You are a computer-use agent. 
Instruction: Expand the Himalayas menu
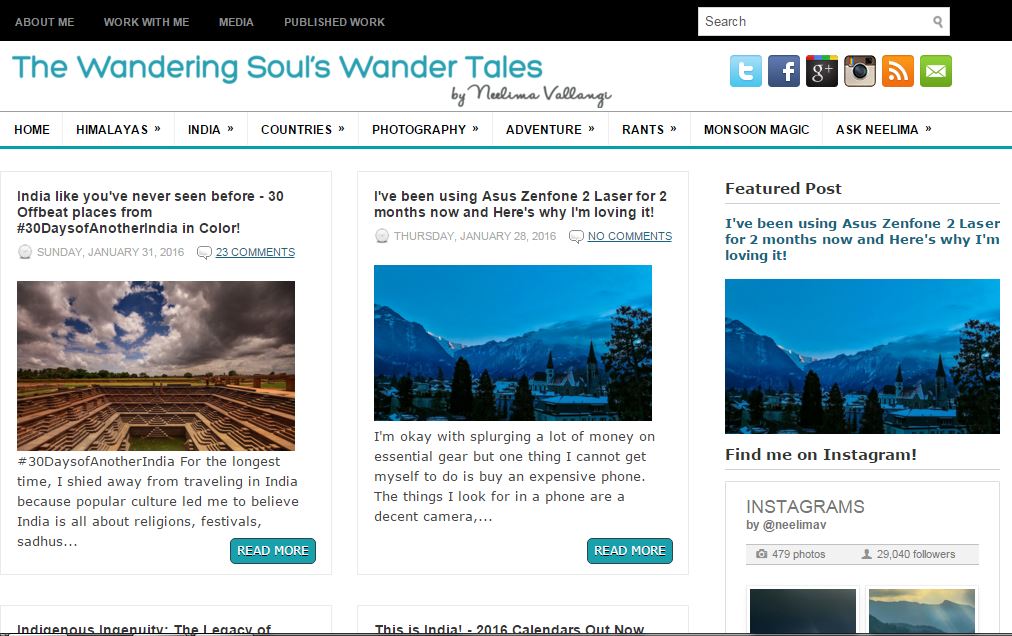(118, 129)
